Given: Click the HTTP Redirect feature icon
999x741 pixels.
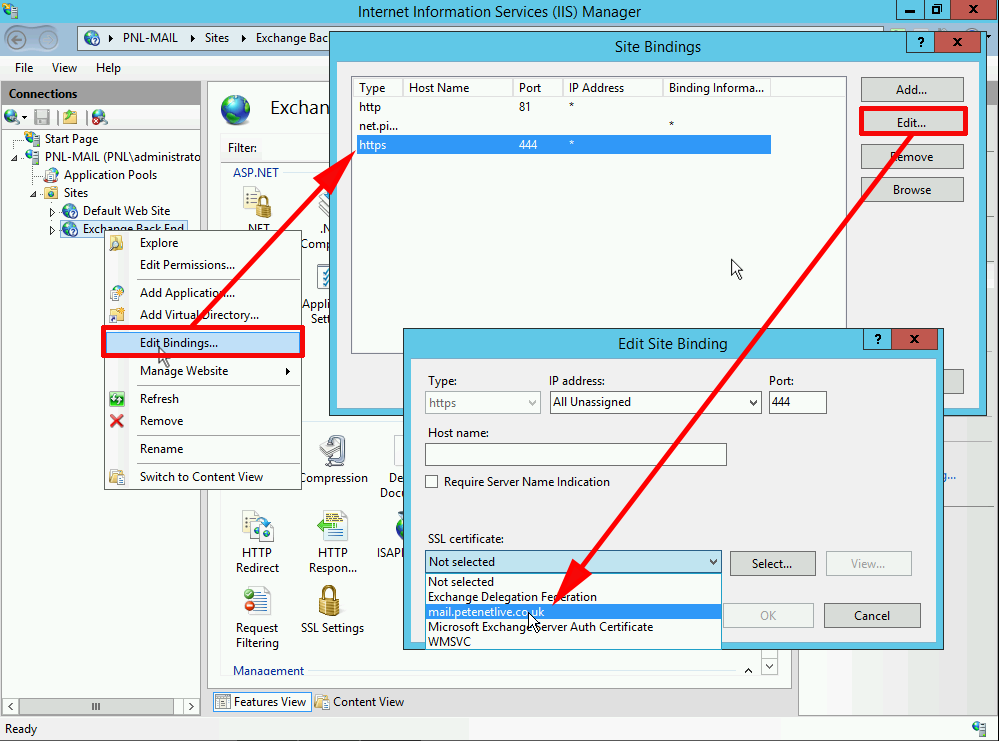Looking at the screenshot, I should coord(257,526).
